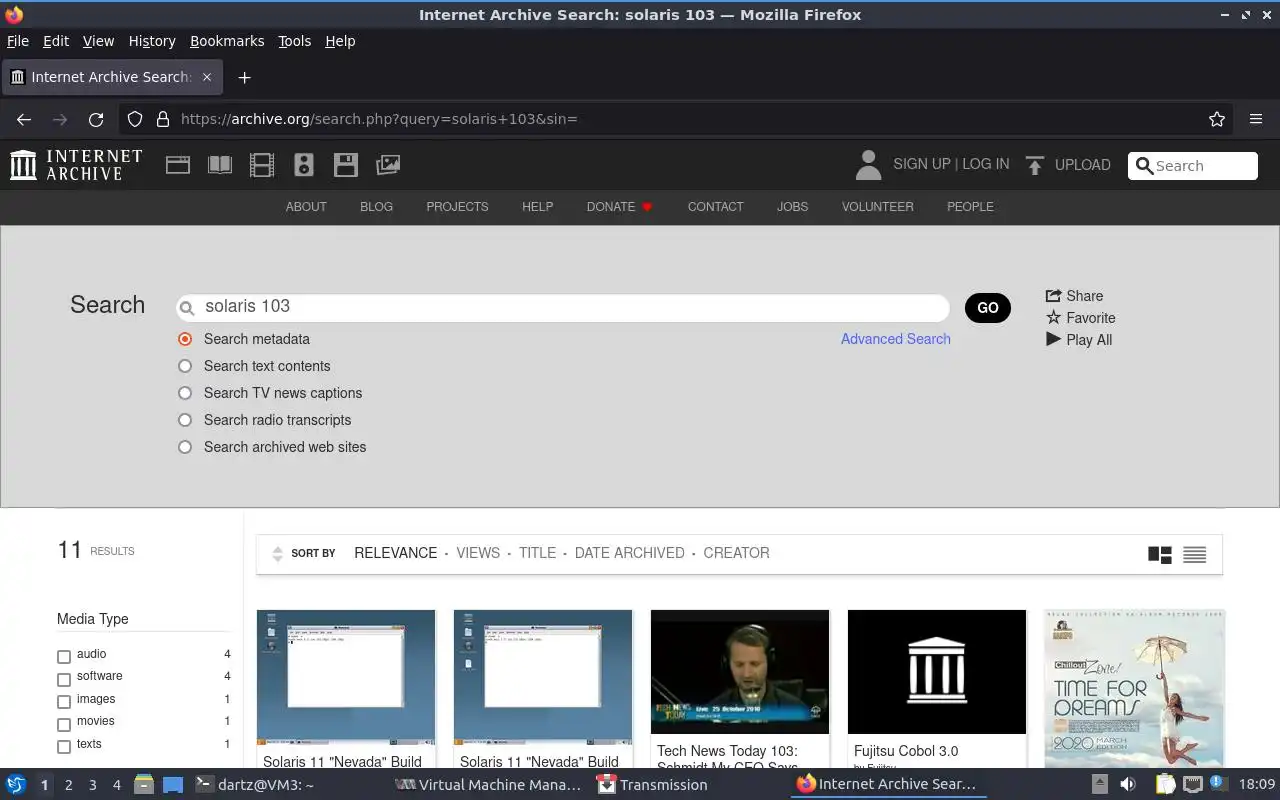The height and width of the screenshot is (800, 1280).
Task: Select Search metadata radio button
Action: pyautogui.click(x=185, y=339)
